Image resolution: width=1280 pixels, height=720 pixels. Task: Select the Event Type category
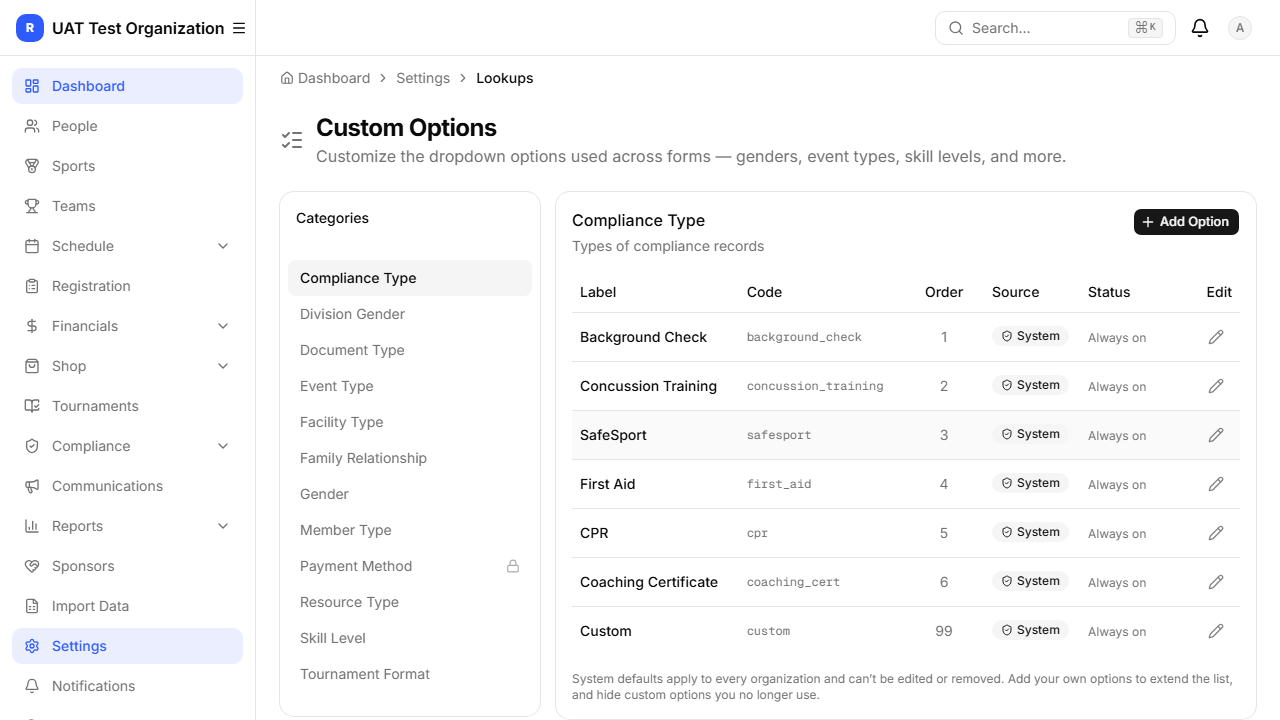tap(410, 386)
